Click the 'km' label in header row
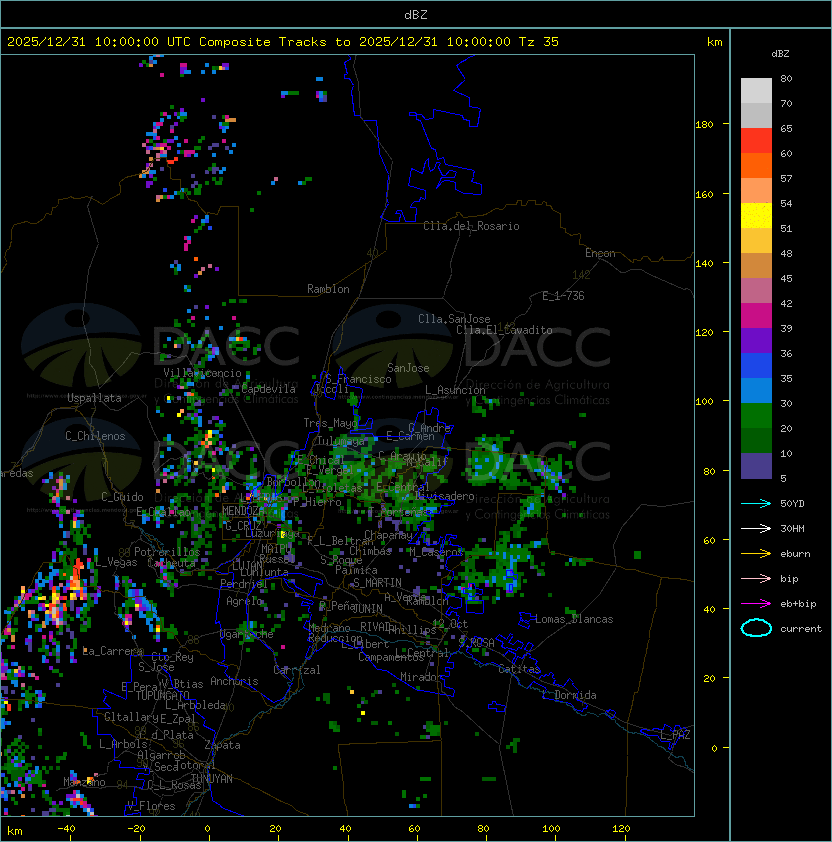 714,42
